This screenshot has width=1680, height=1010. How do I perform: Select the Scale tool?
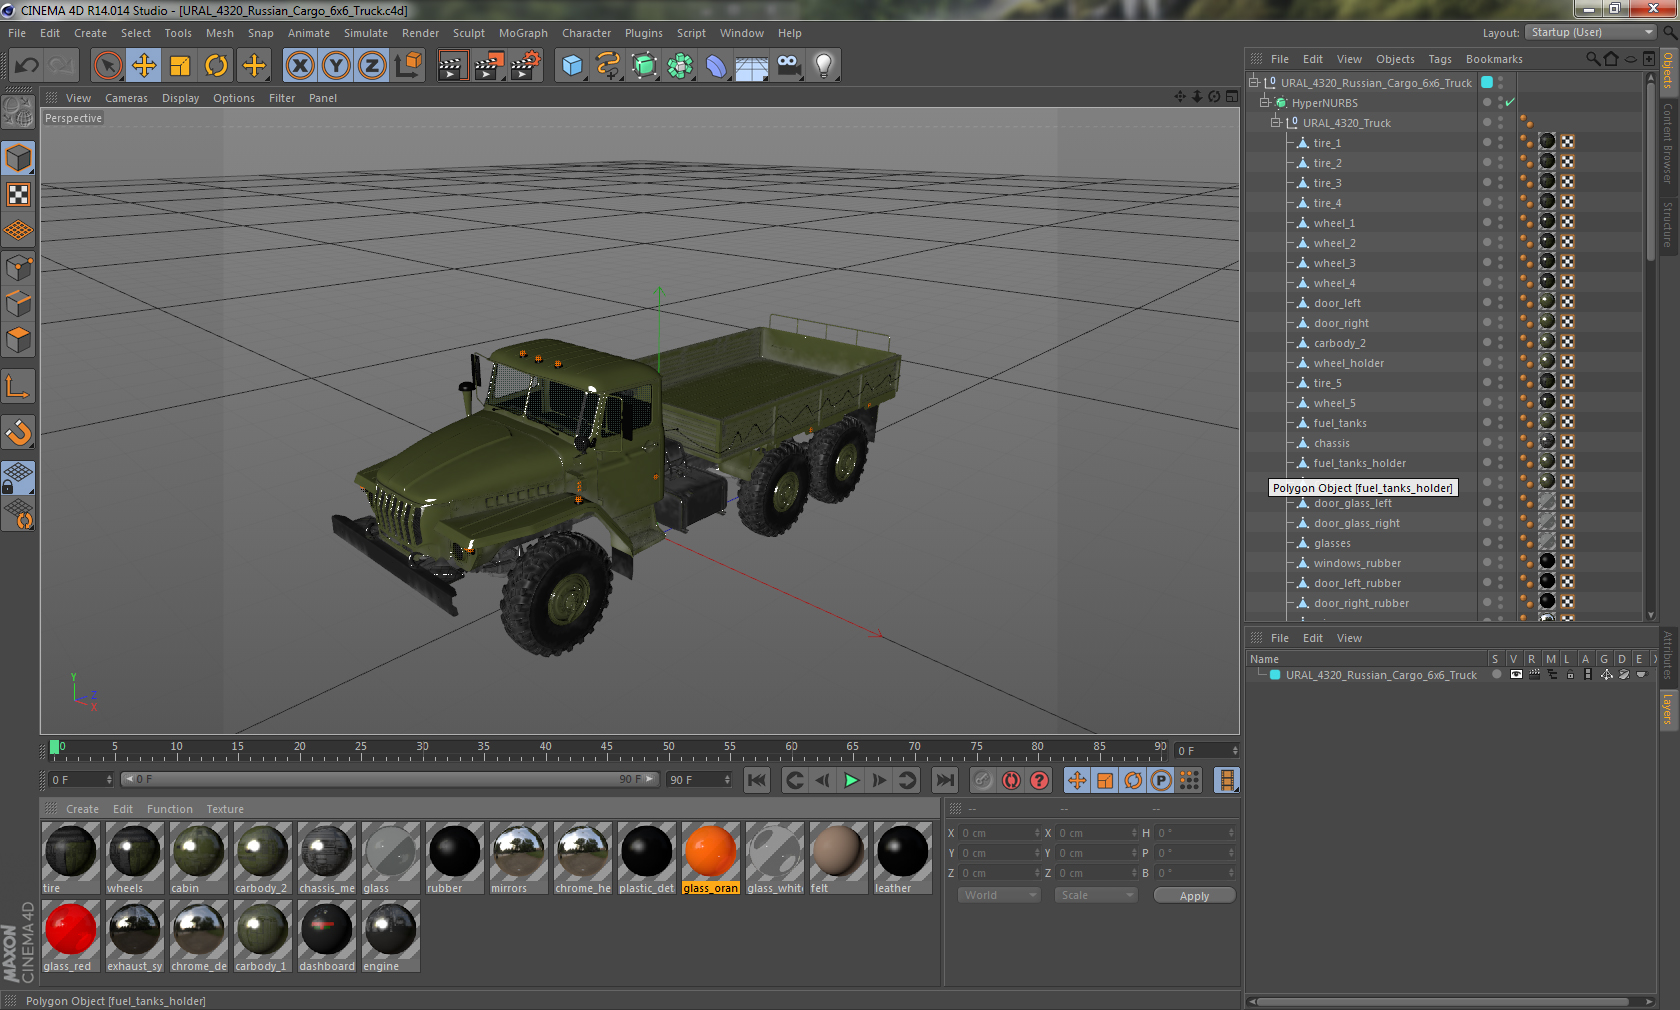[180, 66]
